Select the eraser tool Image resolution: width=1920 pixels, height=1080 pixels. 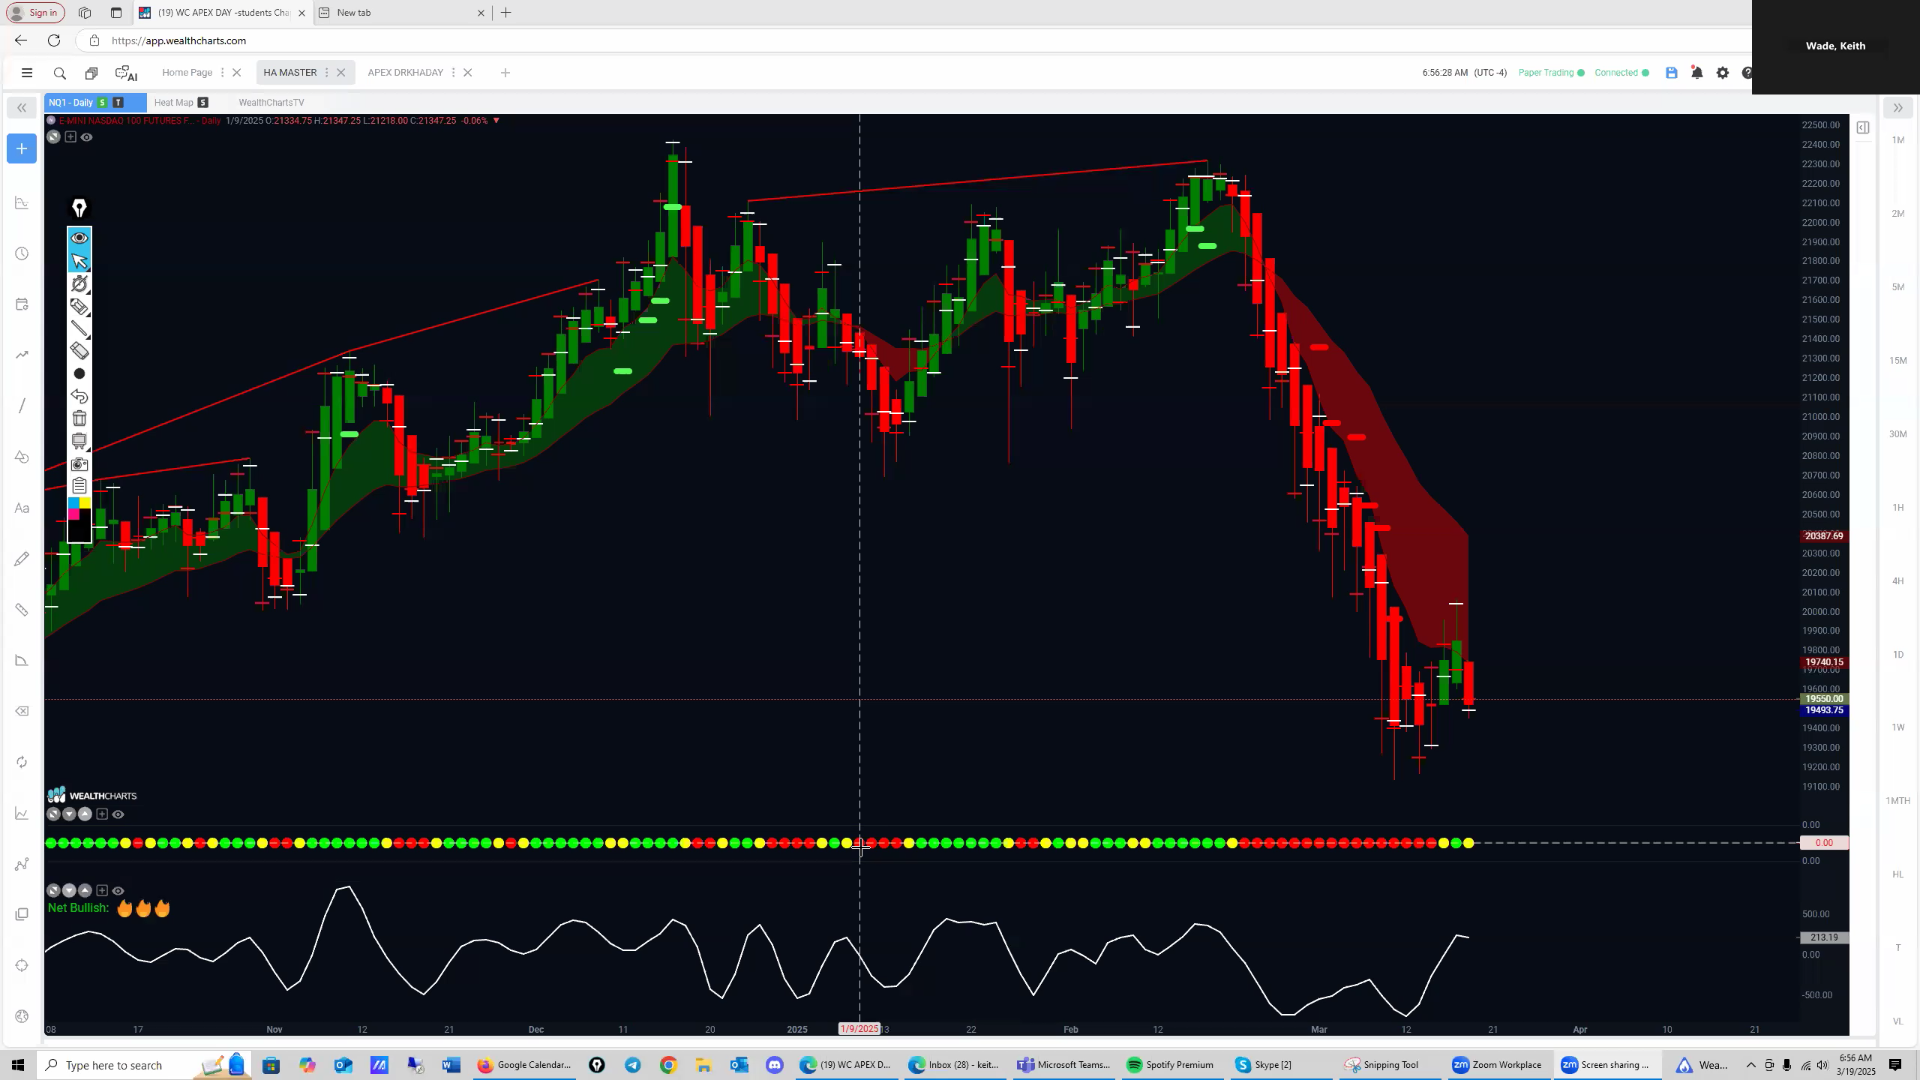pos(79,351)
